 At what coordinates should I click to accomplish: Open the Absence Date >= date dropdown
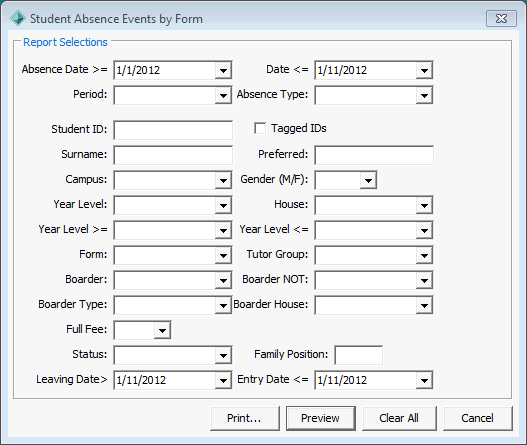223,70
